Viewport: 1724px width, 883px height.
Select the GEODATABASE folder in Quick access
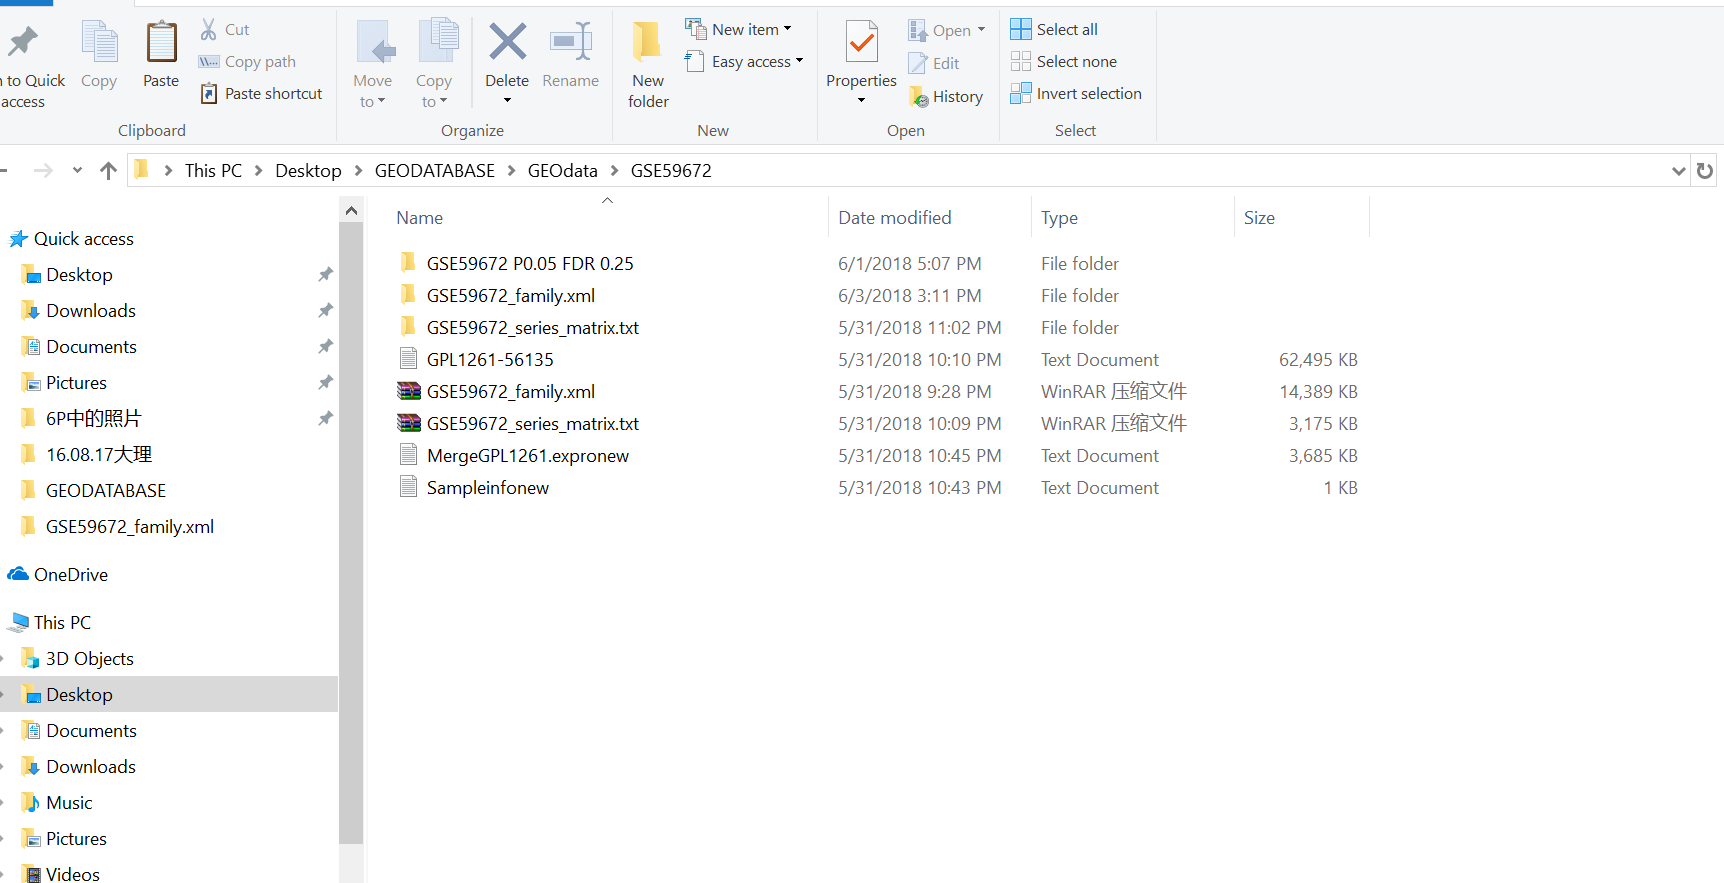tap(106, 491)
